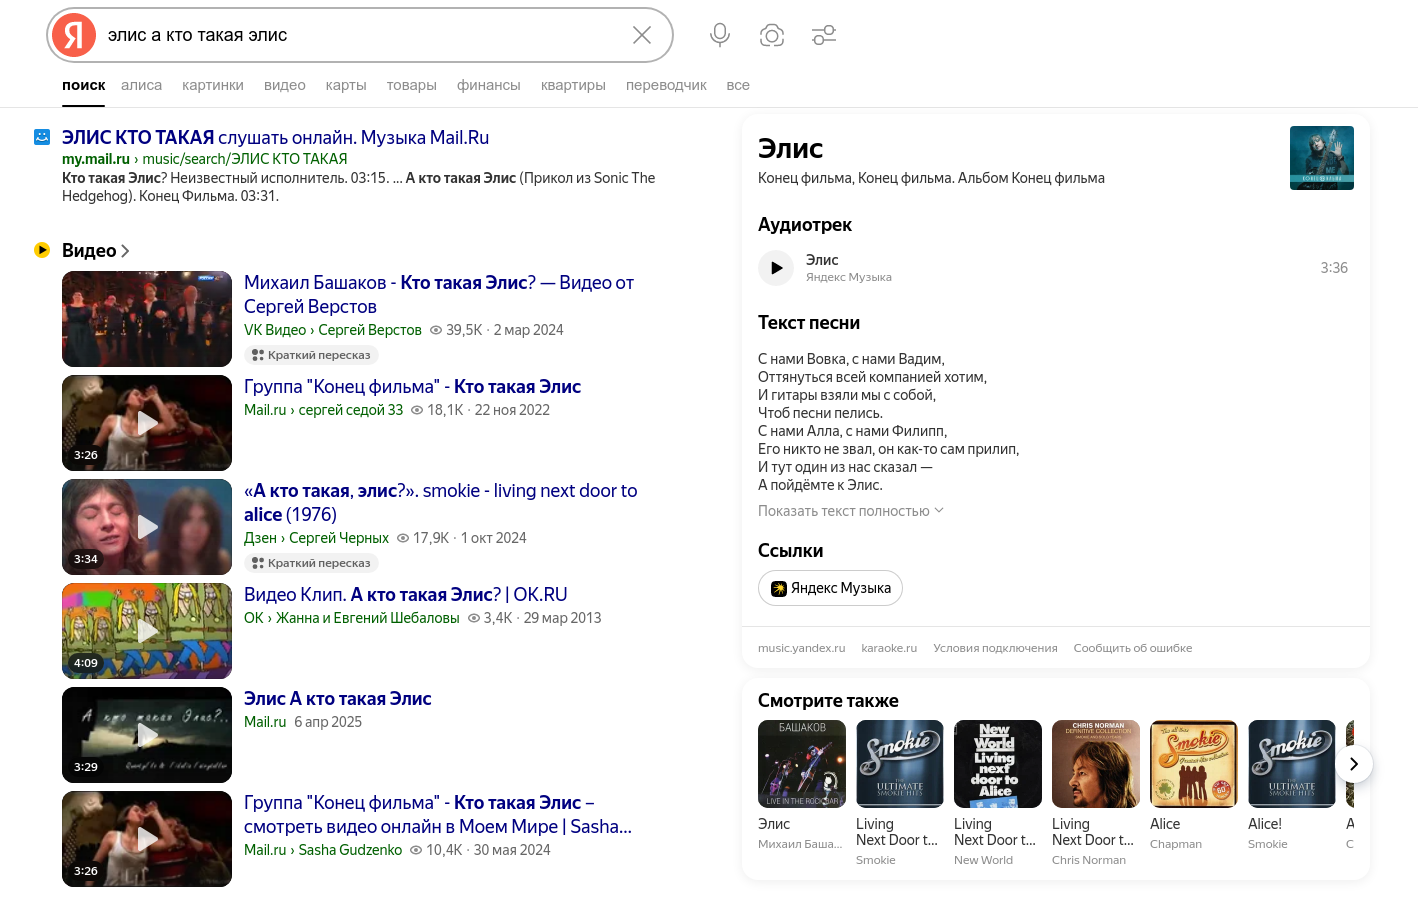
Task: Play the 22 ноя 2022 Конец фильма video thumbnail
Action: 147,423
